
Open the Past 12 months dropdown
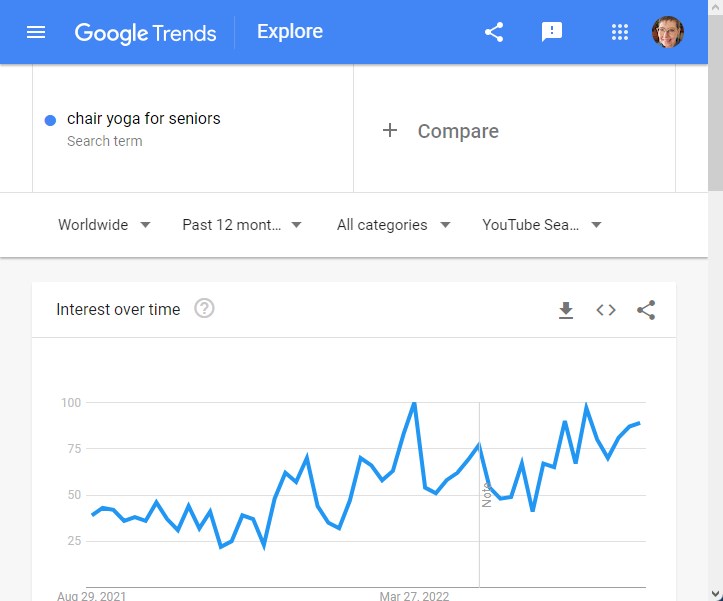click(x=242, y=225)
